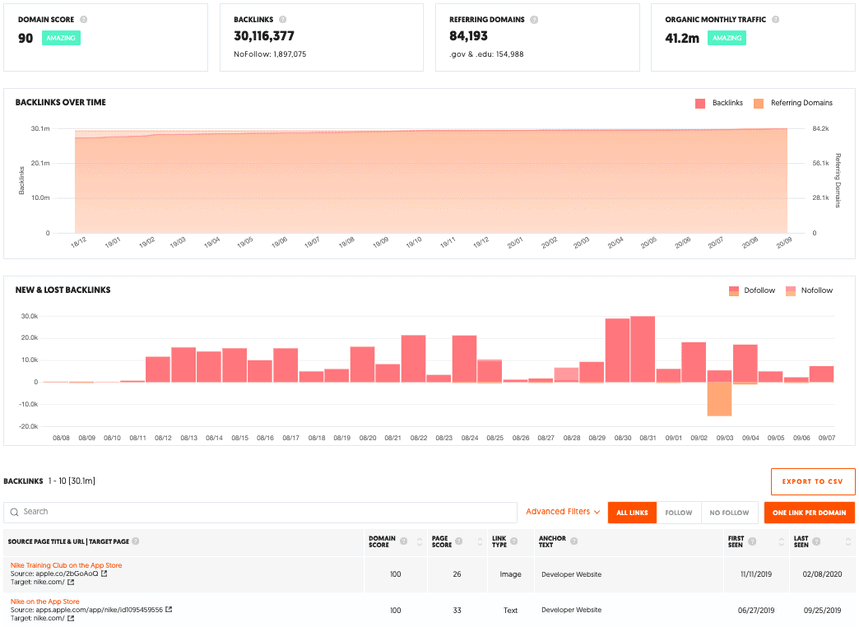Toggle Dofollow color swatch in chart legend
Screen dimensions: 859x627
735,291
